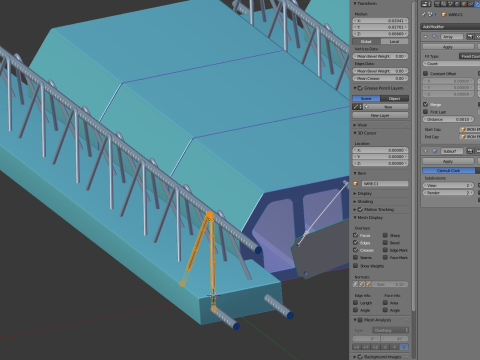The height and width of the screenshot is (360, 480).
Task: Enable the Constant Offset checkbox
Action: tap(425, 73)
